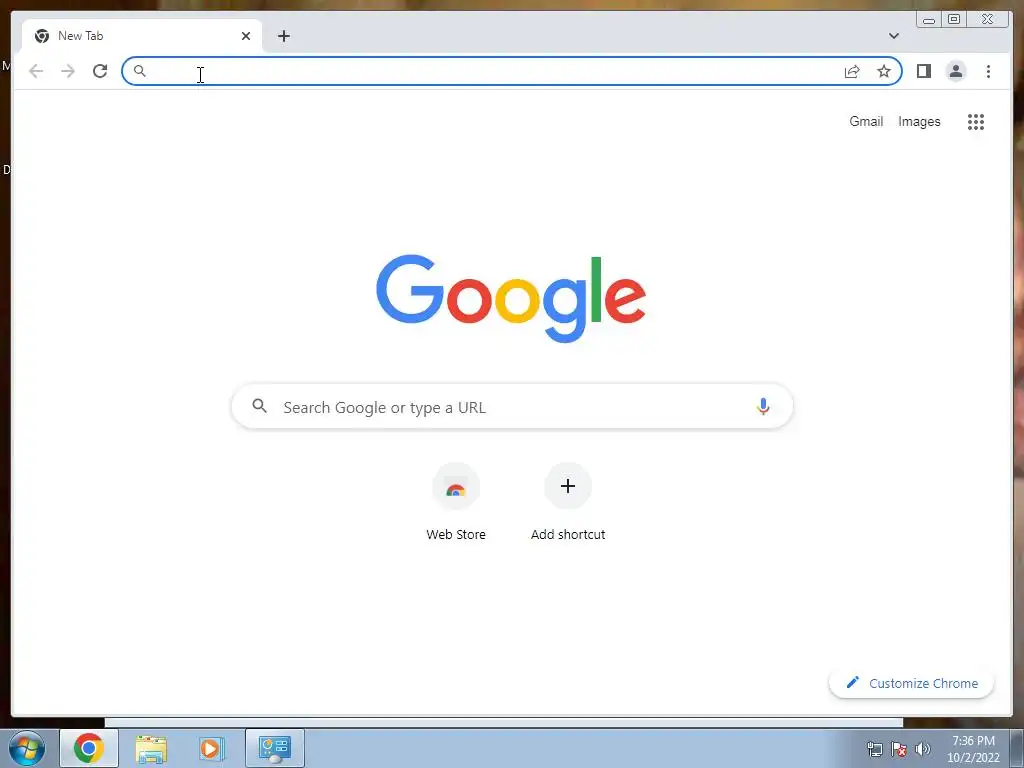Viewport: 1024px width, 768px height.
Task: Click the Google logo
Action: coord(511,298)
